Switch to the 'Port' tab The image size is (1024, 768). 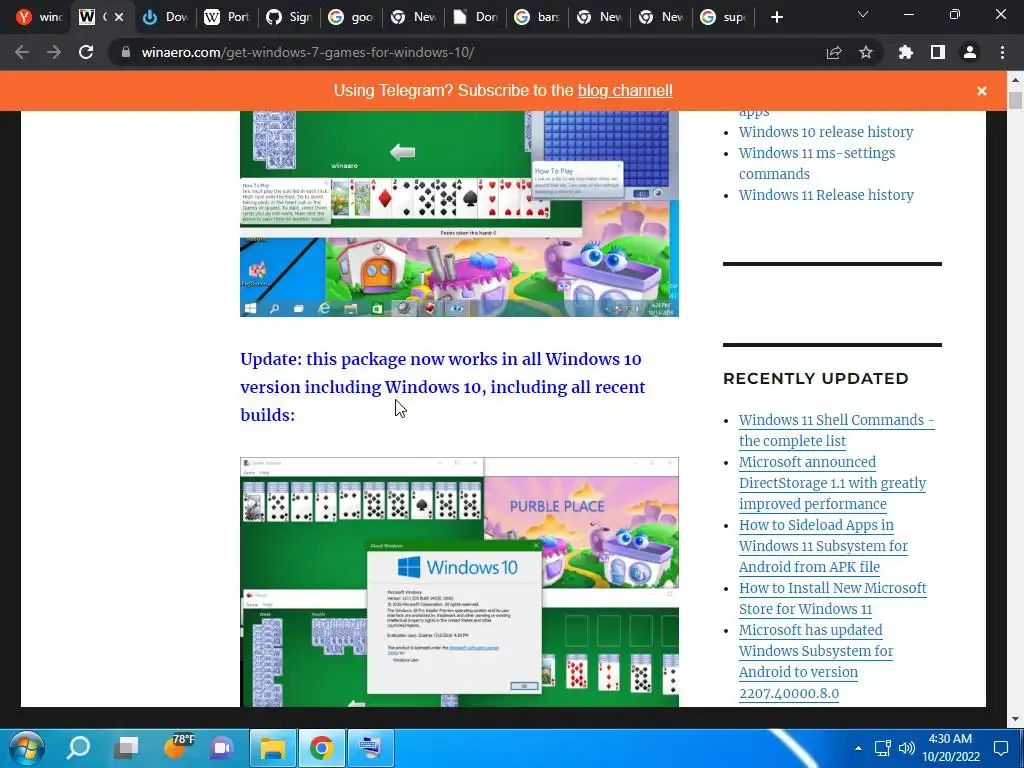227,17
